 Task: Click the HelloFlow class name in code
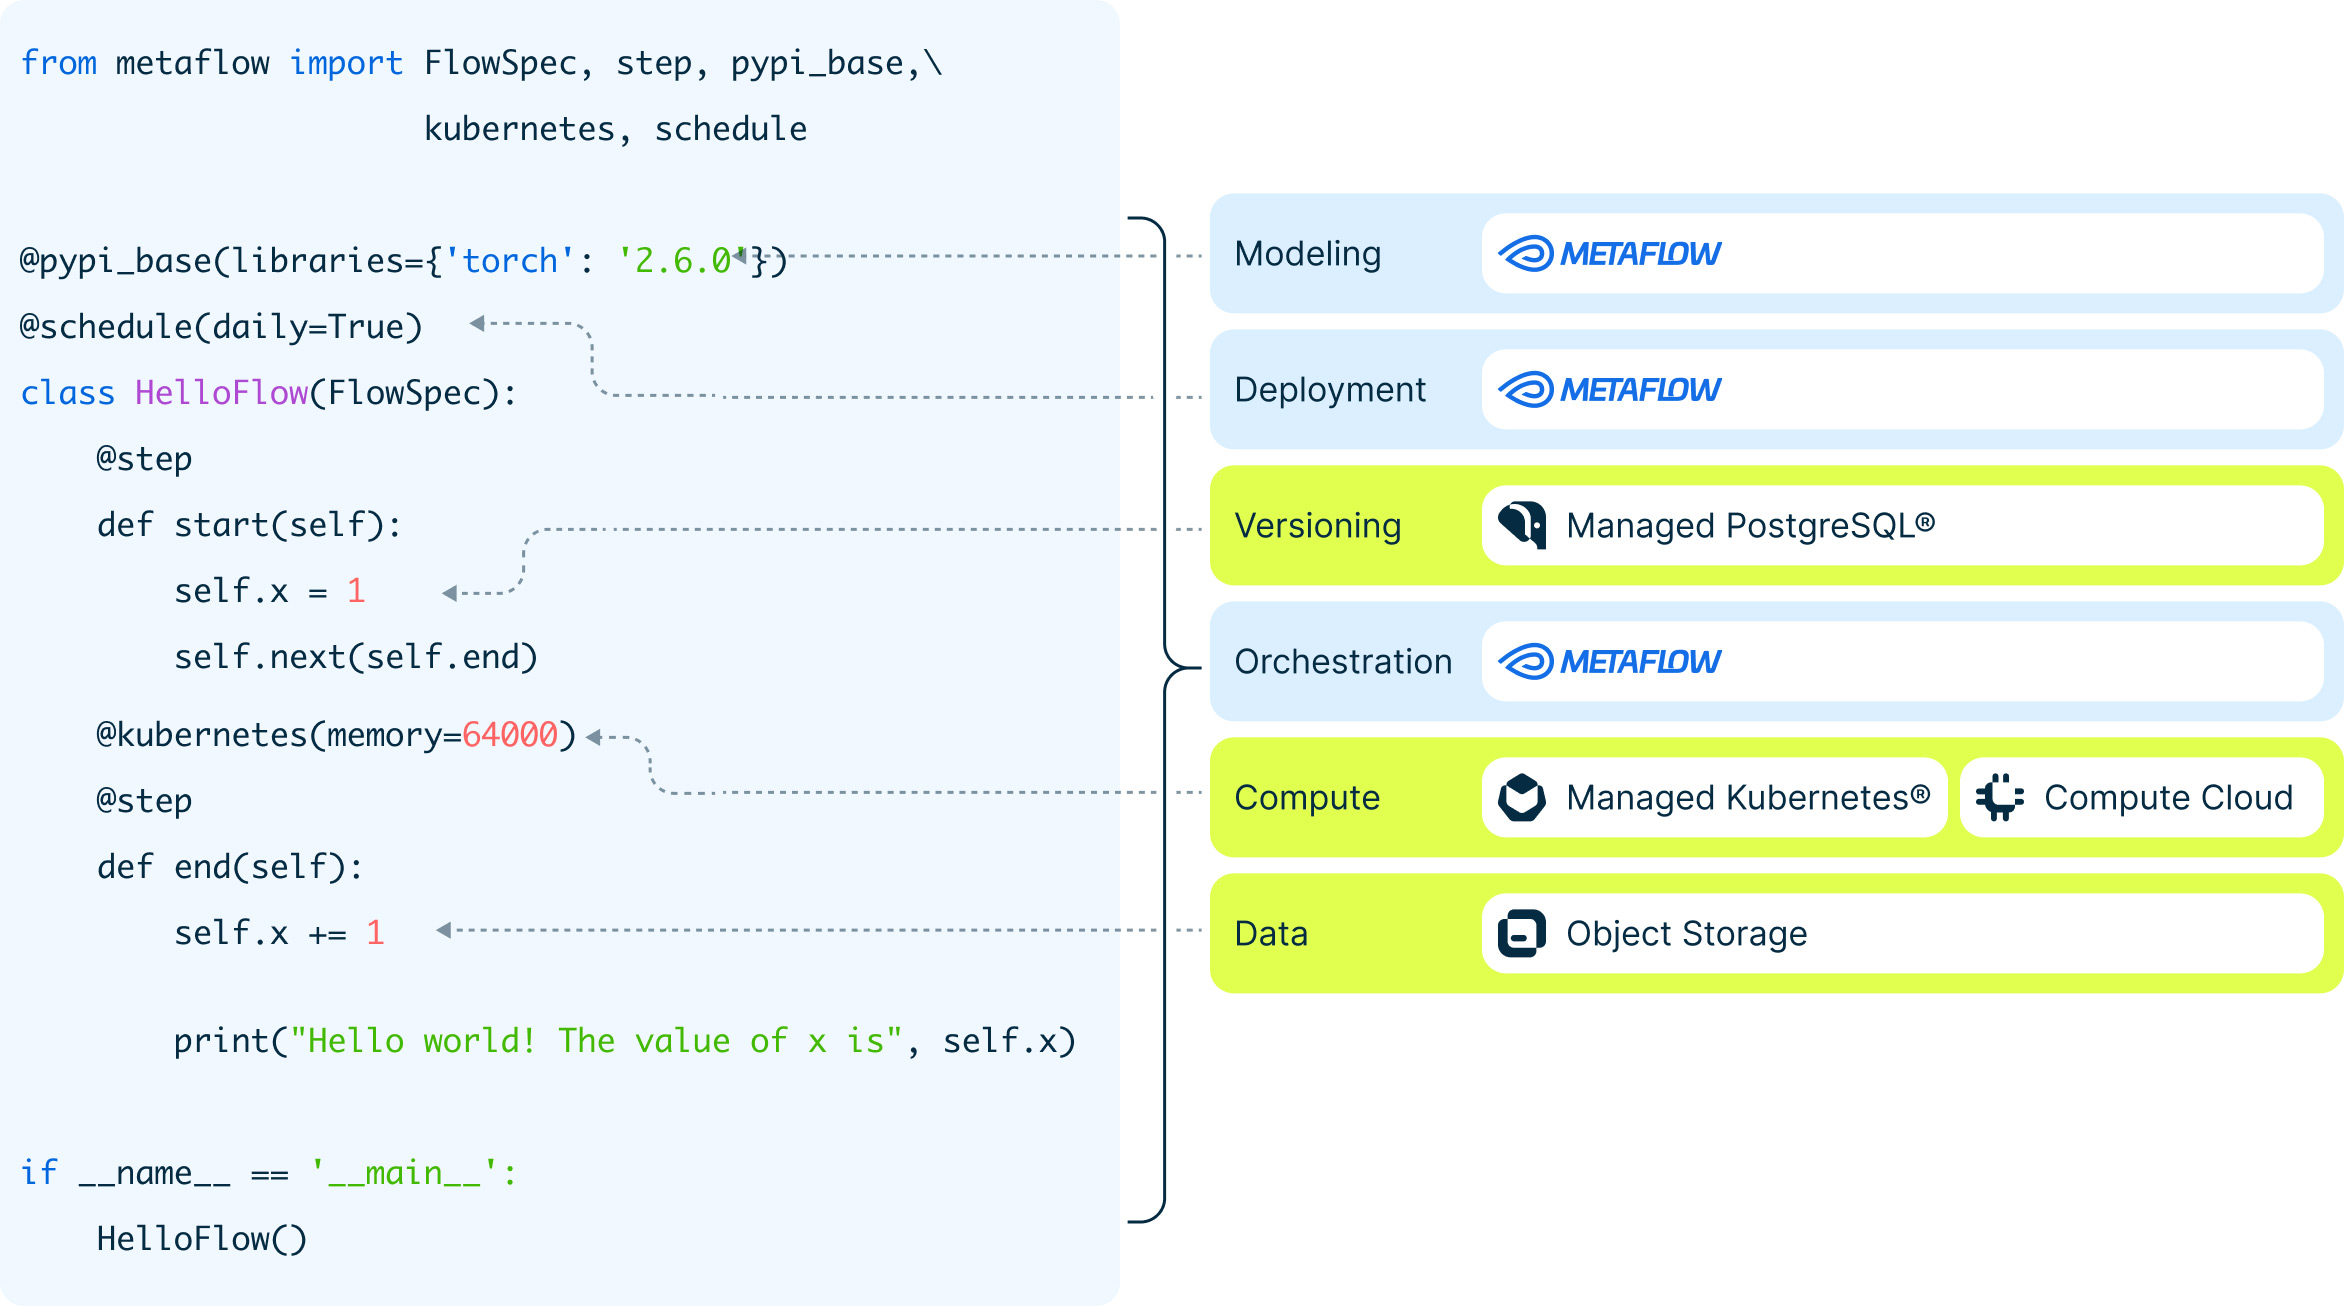tap(222, 393)
